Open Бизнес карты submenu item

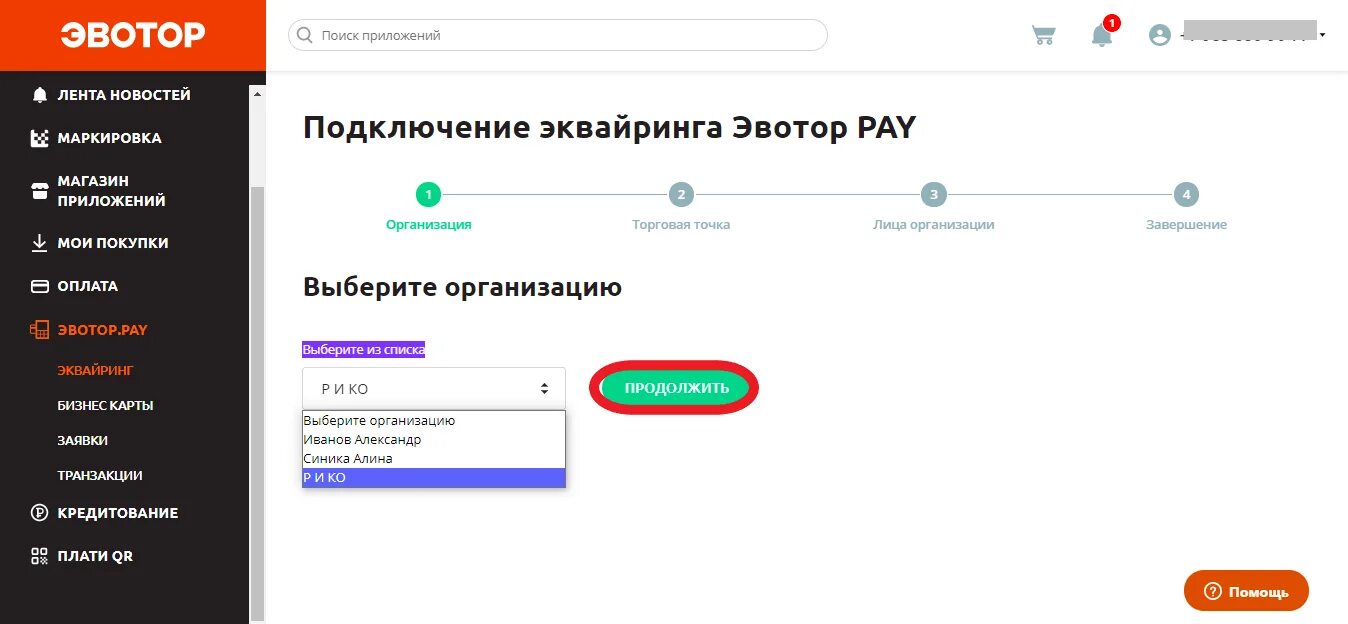[105, 406]
